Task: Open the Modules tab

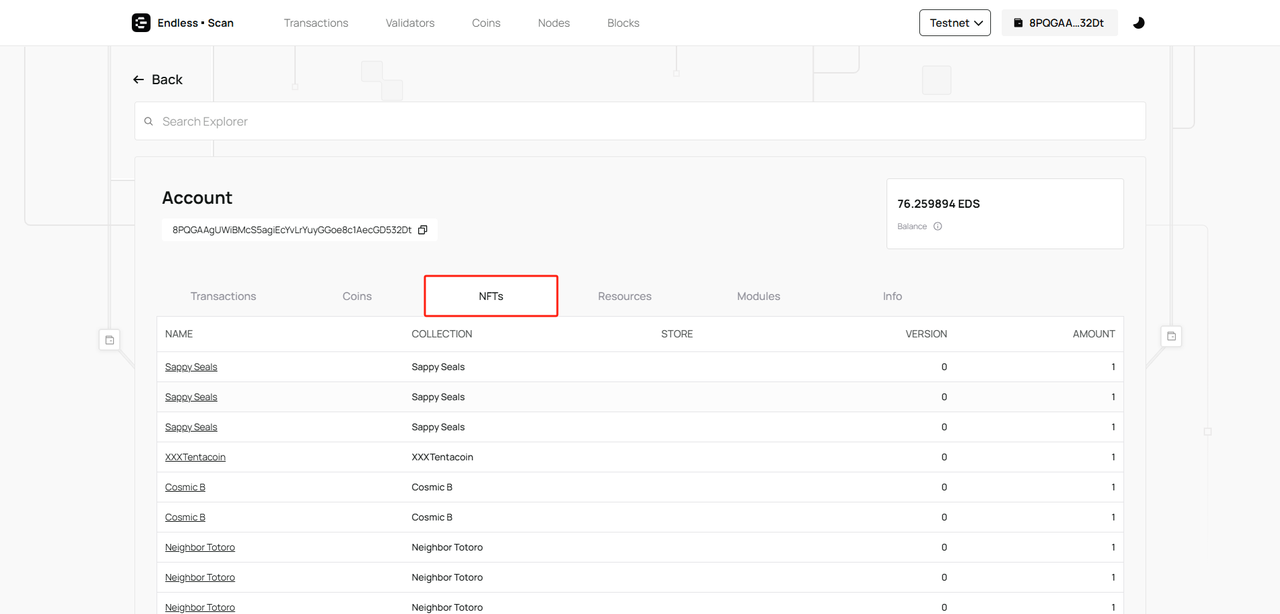Action: click(758, 296)
